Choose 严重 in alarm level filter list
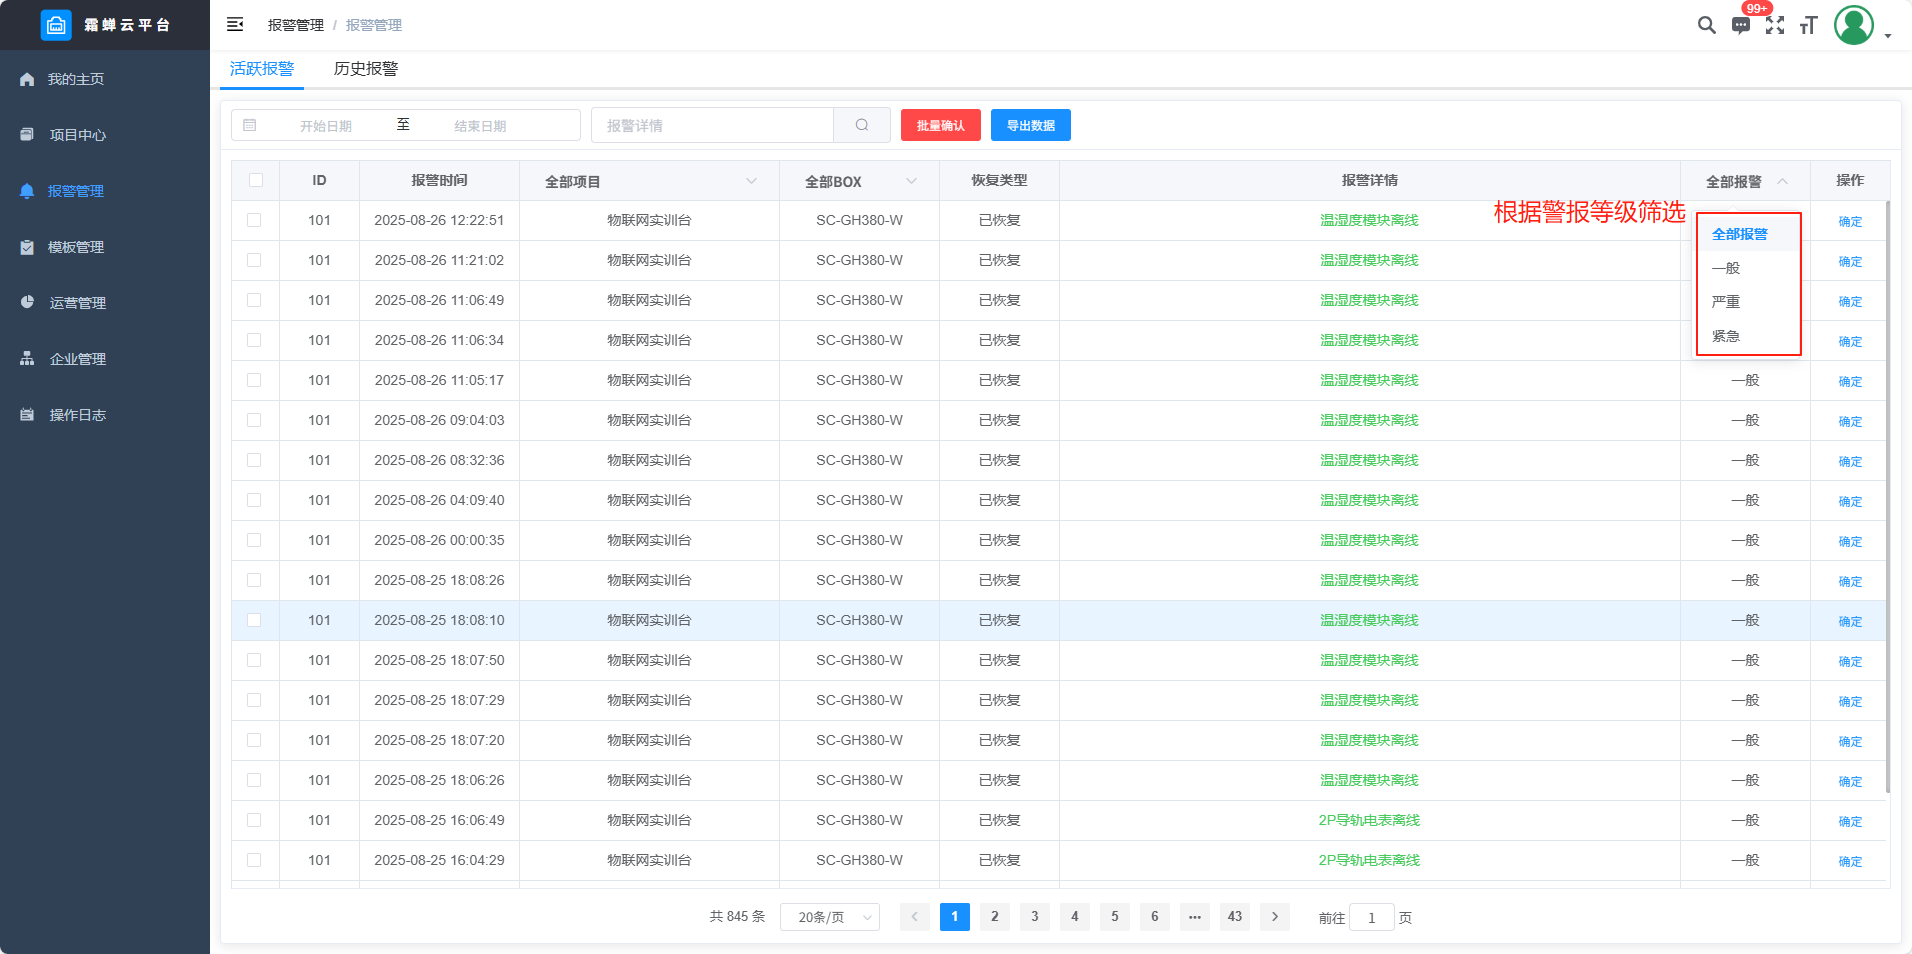This screenshot has height=954, width=1912. click(x=1726, y=302)
